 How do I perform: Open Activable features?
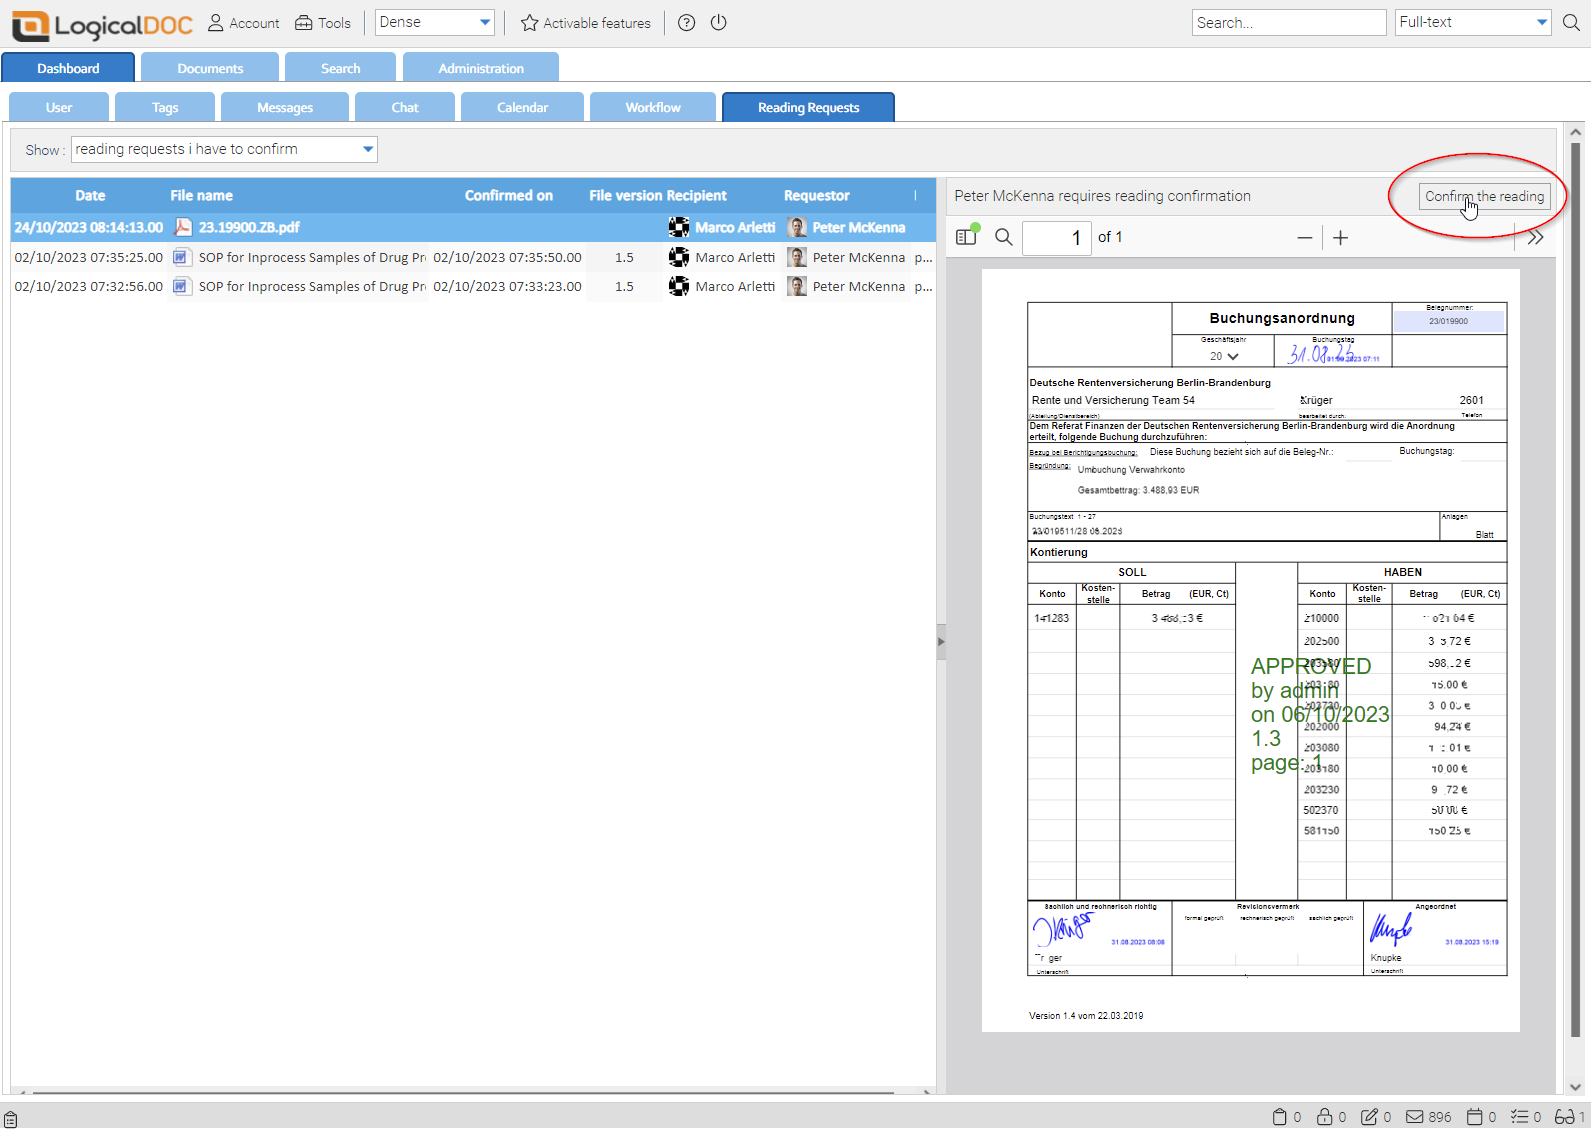[x=586, y=23]
